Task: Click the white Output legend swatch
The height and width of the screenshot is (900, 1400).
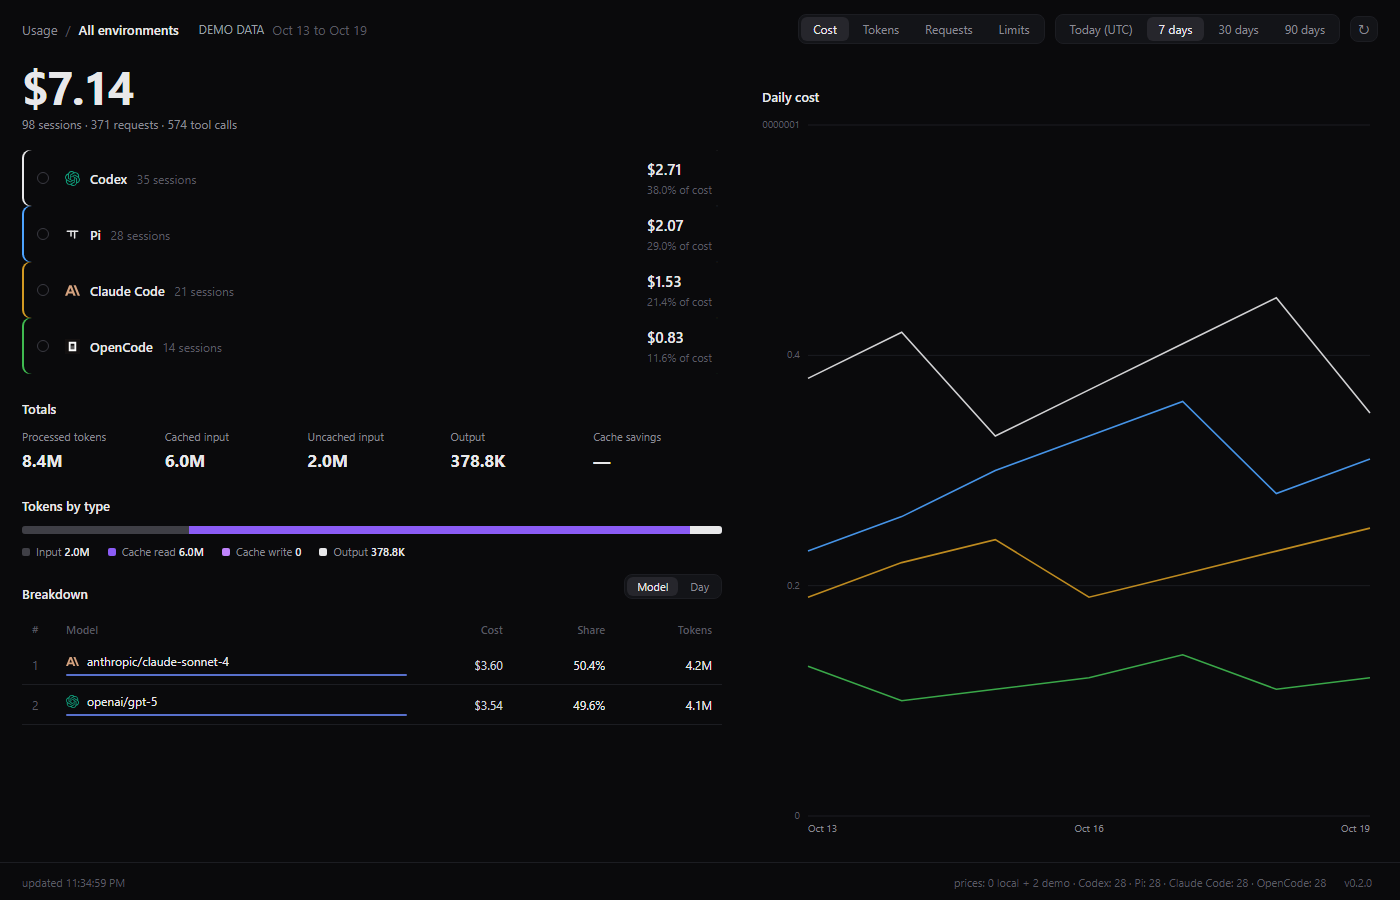Action: (x=323, y=552)
